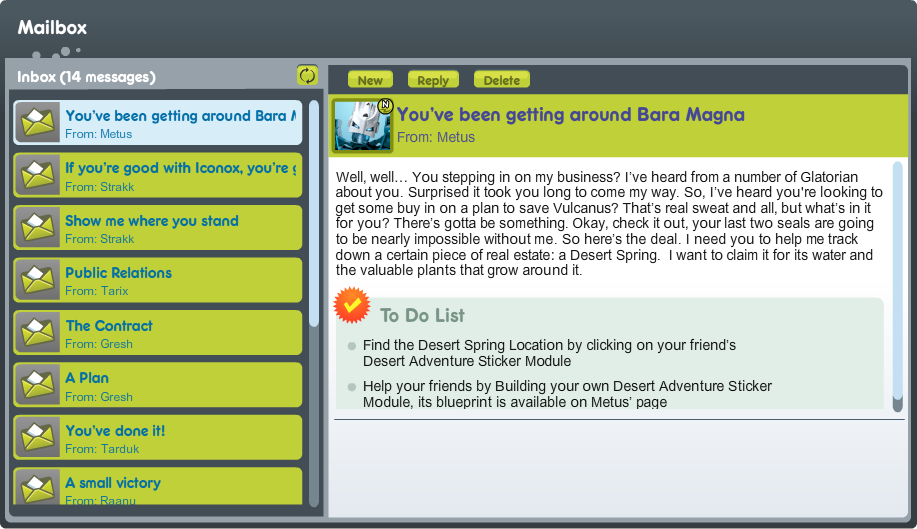The height and width of the screenshot is (529, 917).
Task: Click envelope icon of Metus message
Action: point(38,122)
